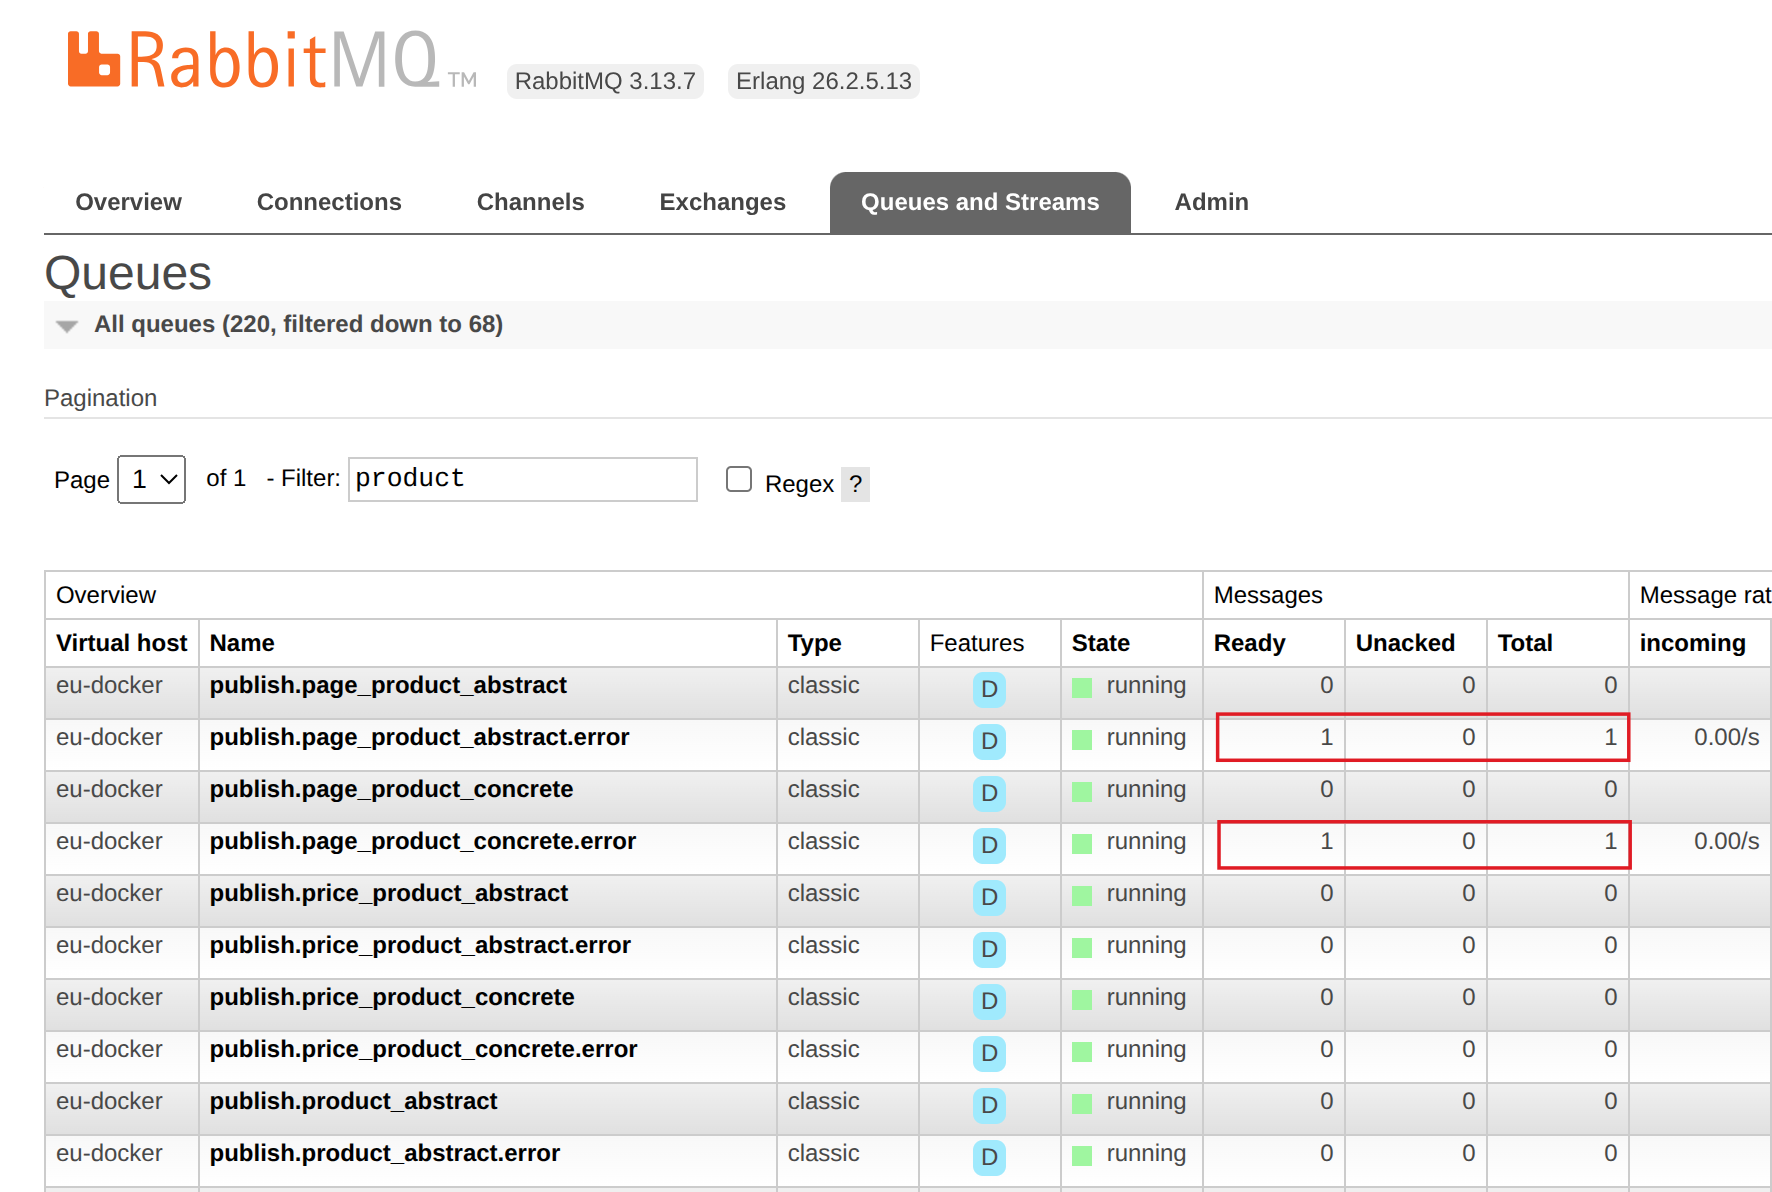Open the Channels tab
Viewport: 1772px width, 1192px height.
(x=530, y=202)
